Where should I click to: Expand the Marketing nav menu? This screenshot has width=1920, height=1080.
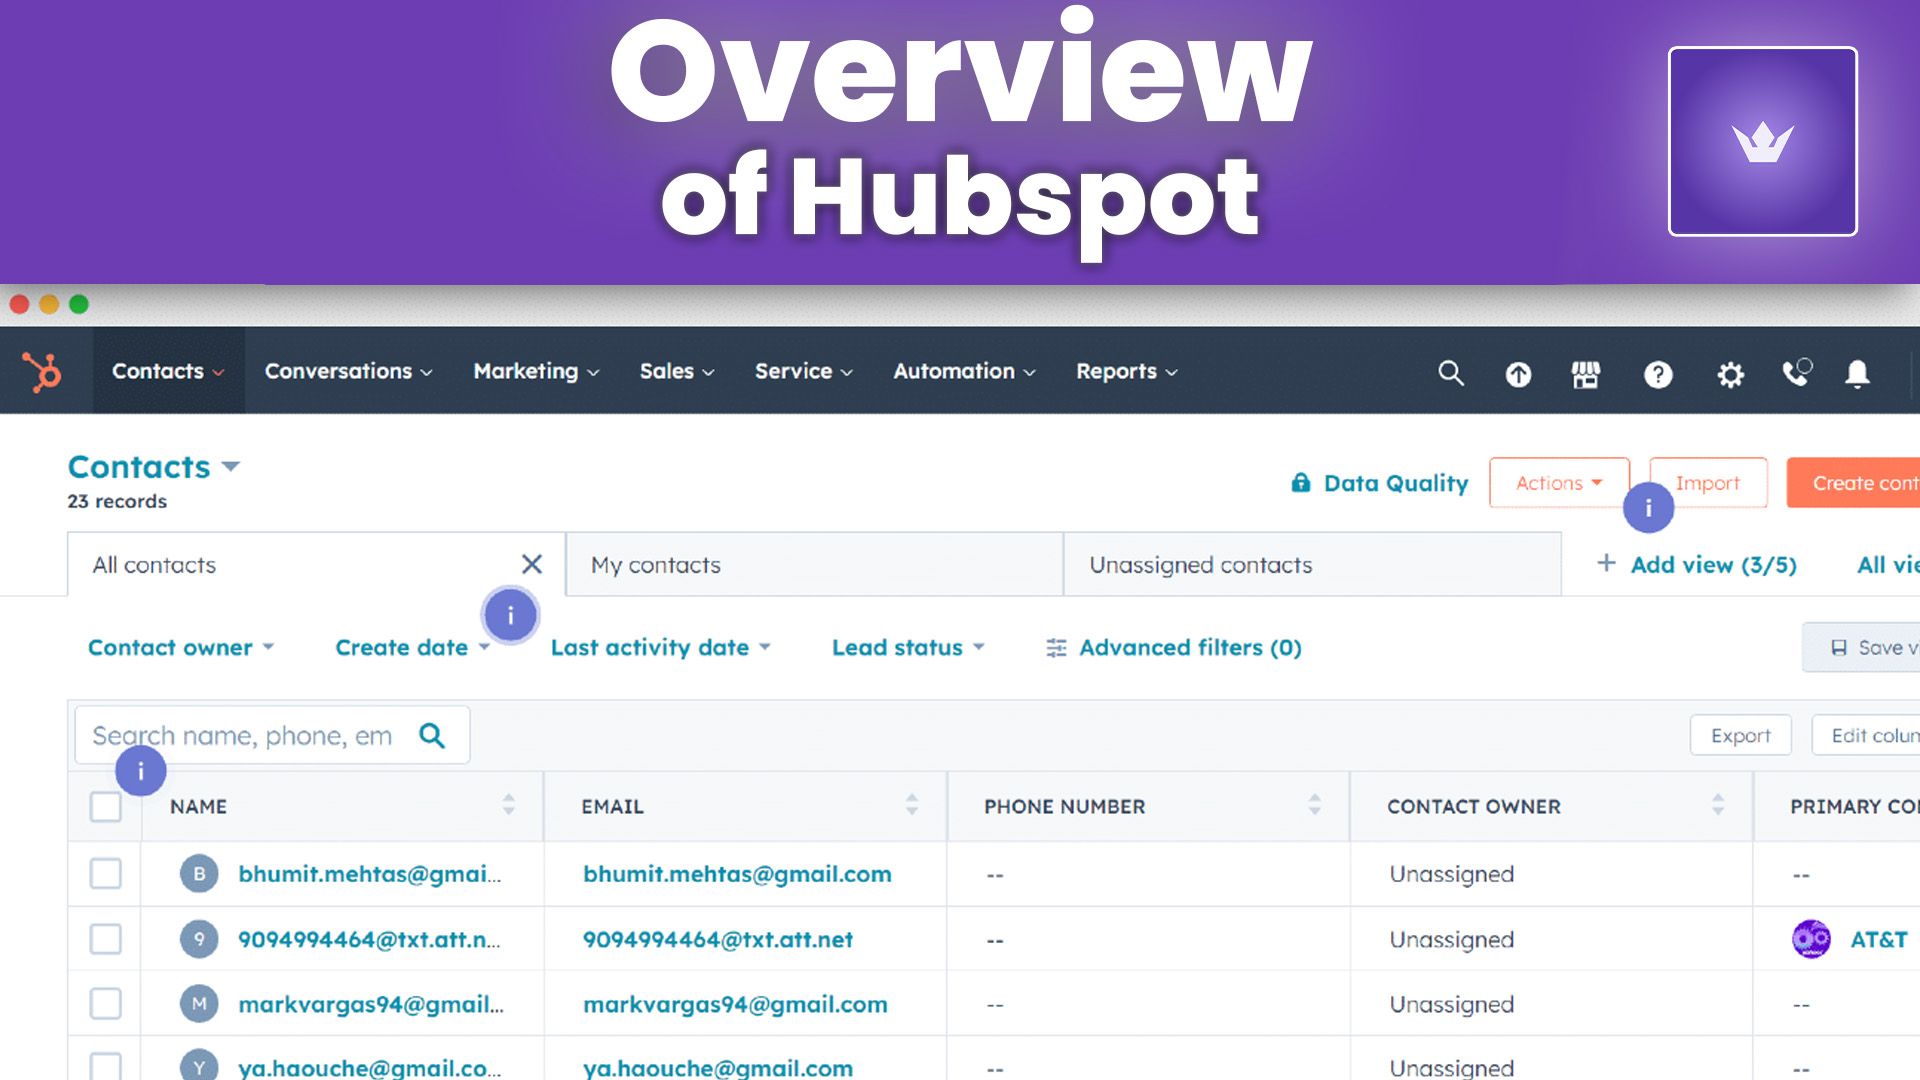pos(536,371)
